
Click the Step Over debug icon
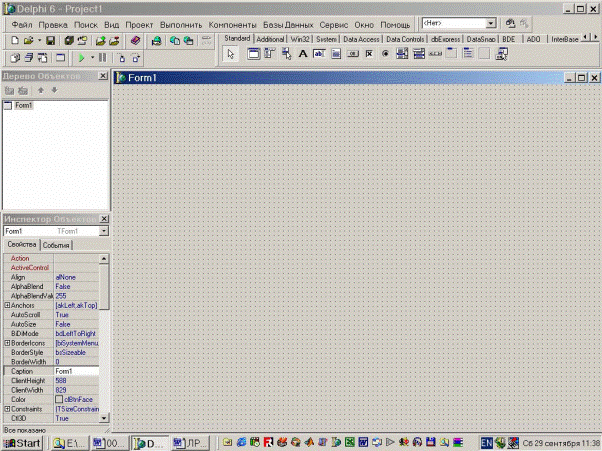pos(136,58)
